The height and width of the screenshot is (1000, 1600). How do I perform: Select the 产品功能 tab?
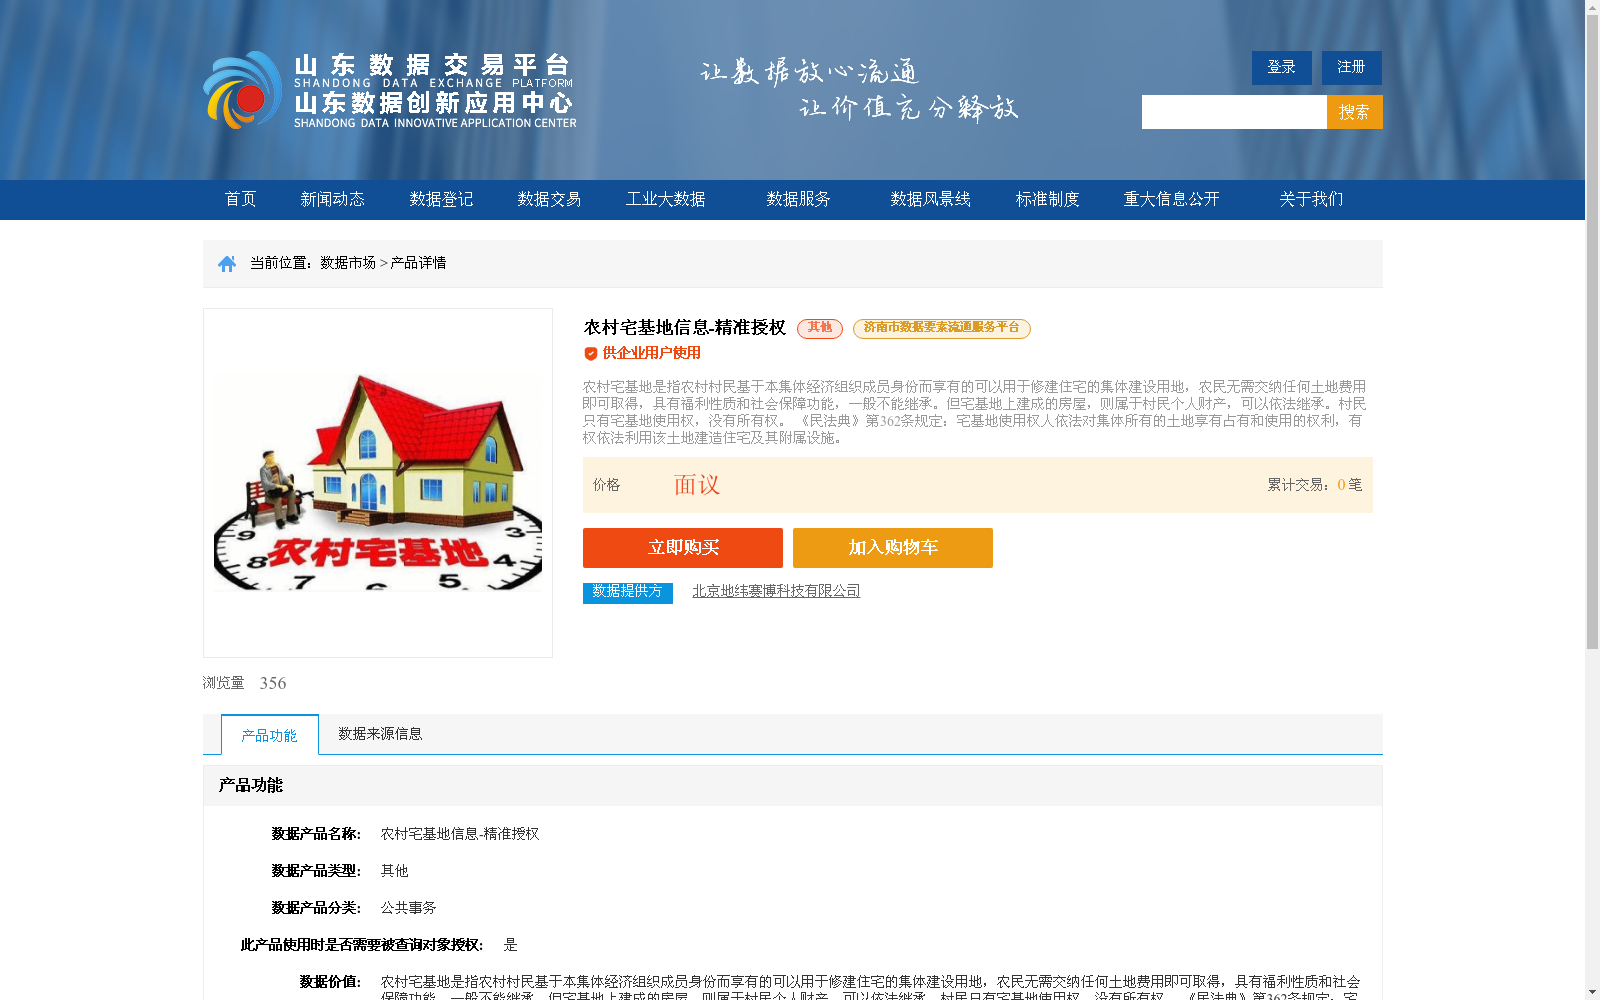point(270,735)
